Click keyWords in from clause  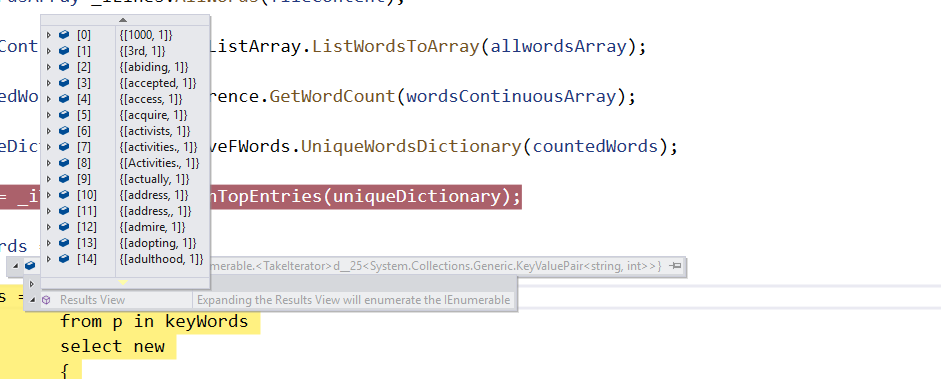(206, 321)
